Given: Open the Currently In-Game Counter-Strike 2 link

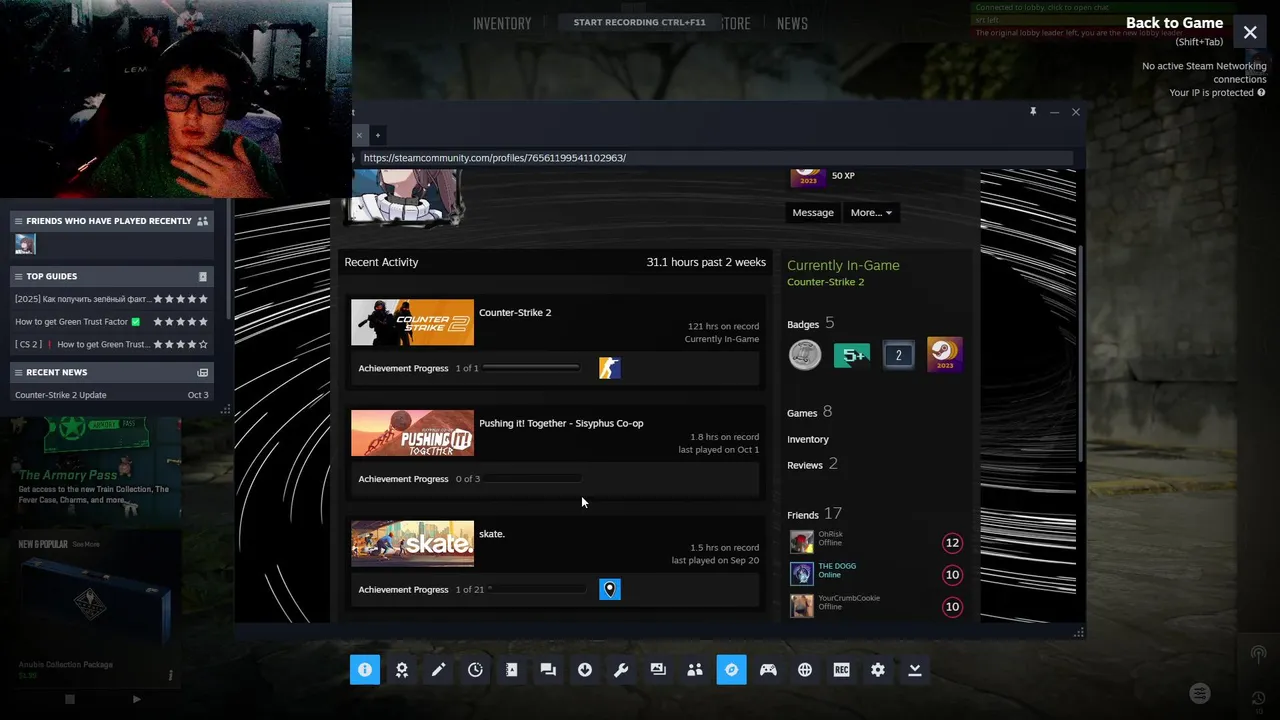Looking at the screenshot, I should coord(825,282).
